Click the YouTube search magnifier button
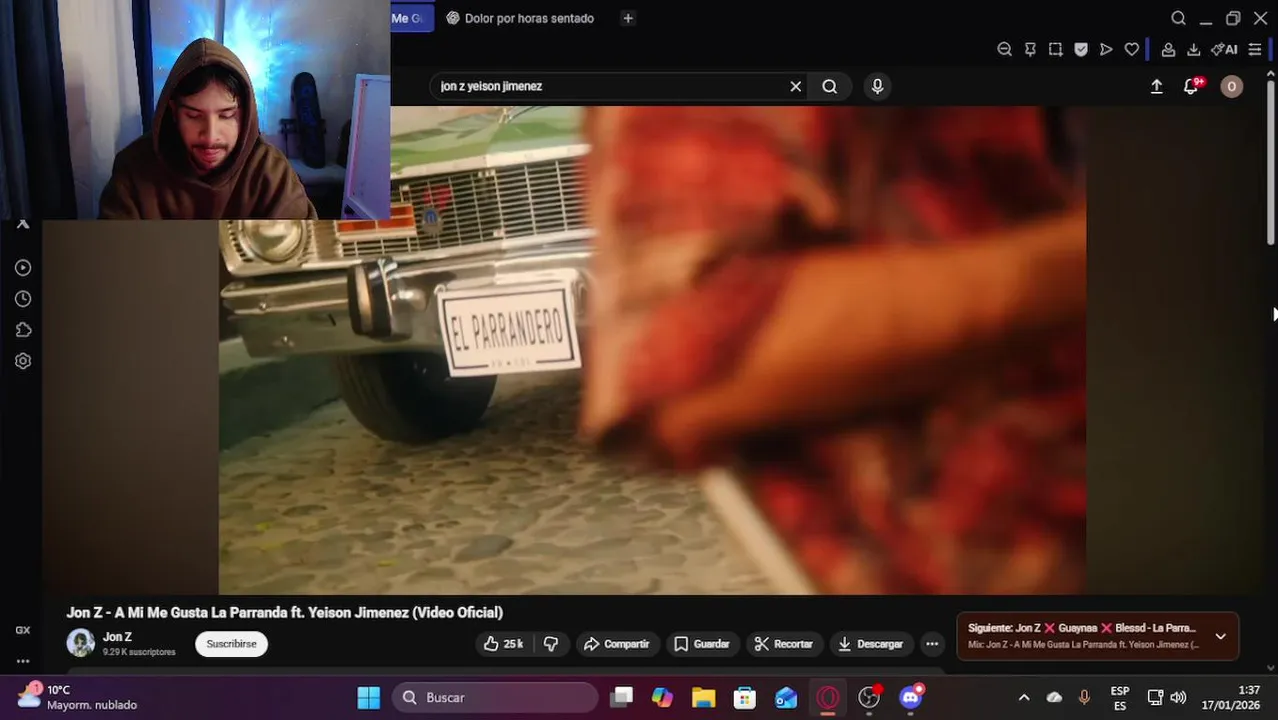1278x720 pixels. click(830, 86)
